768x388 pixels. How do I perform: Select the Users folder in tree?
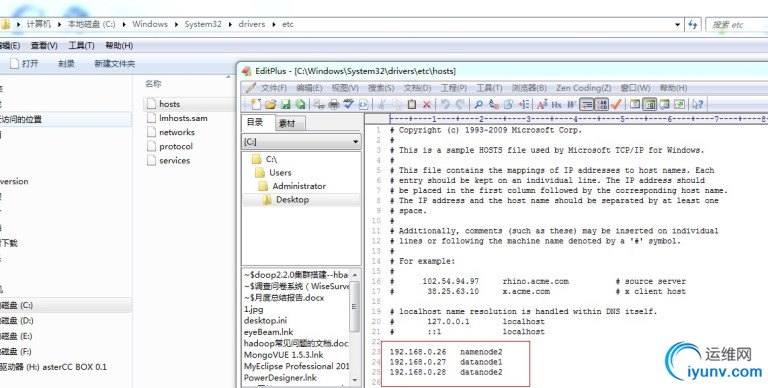[280, 172]
